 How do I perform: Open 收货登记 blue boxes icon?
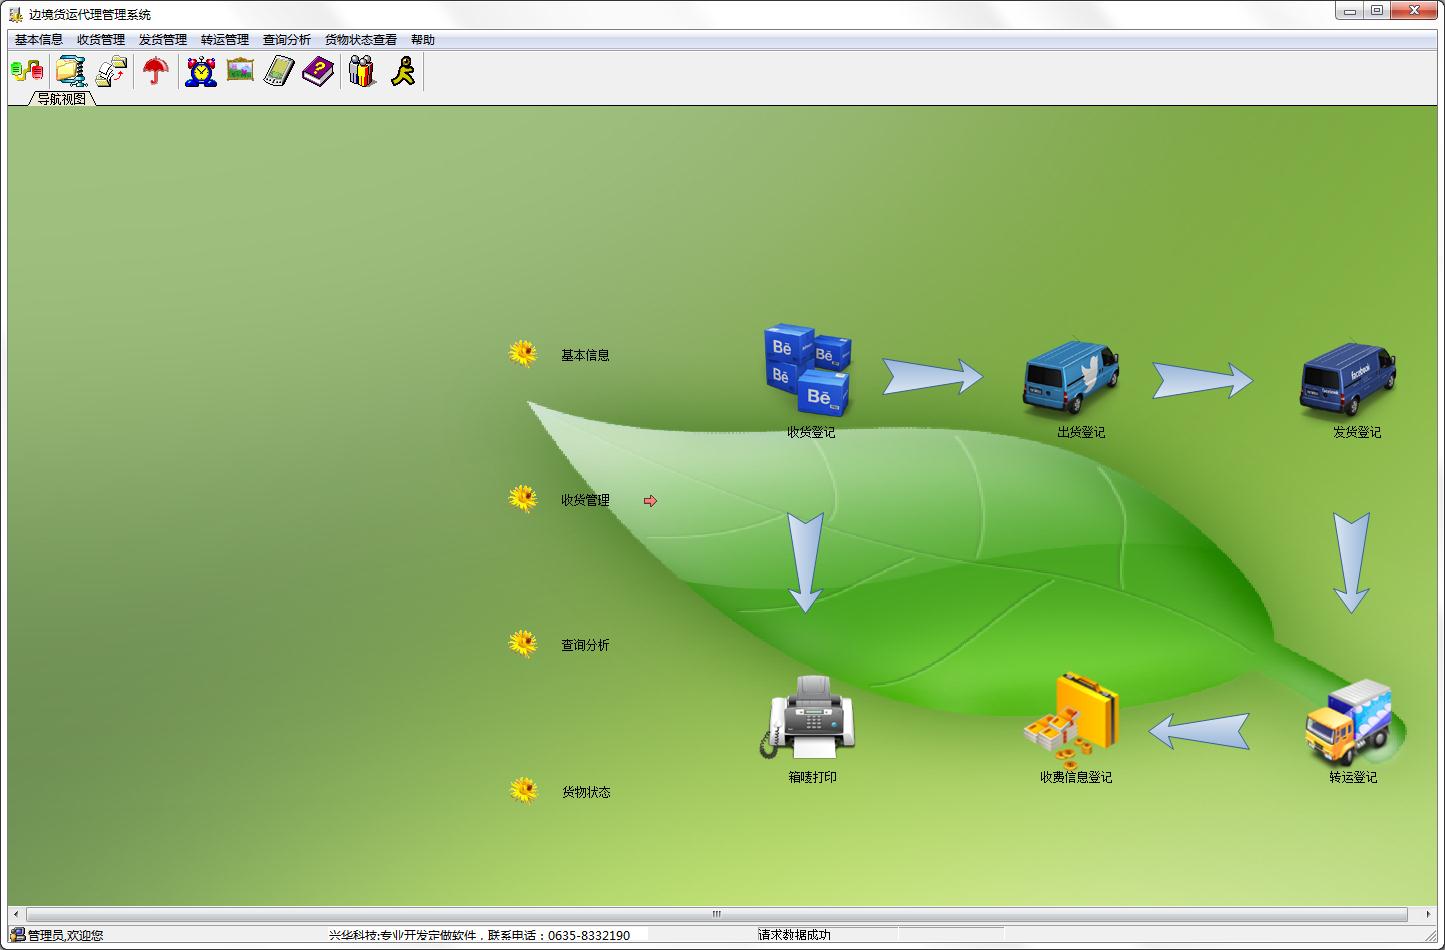pyautogui.click(x=808, y=371)
